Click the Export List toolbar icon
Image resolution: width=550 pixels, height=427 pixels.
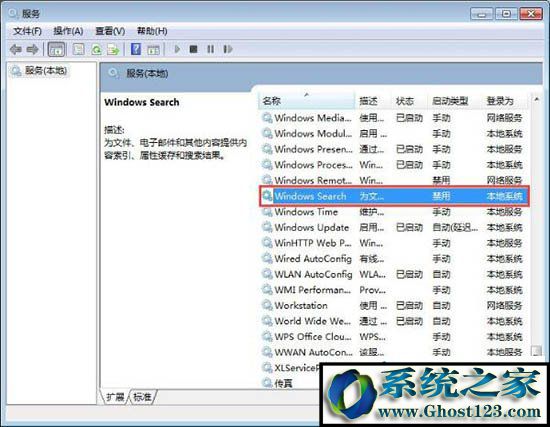click(113, 49)
